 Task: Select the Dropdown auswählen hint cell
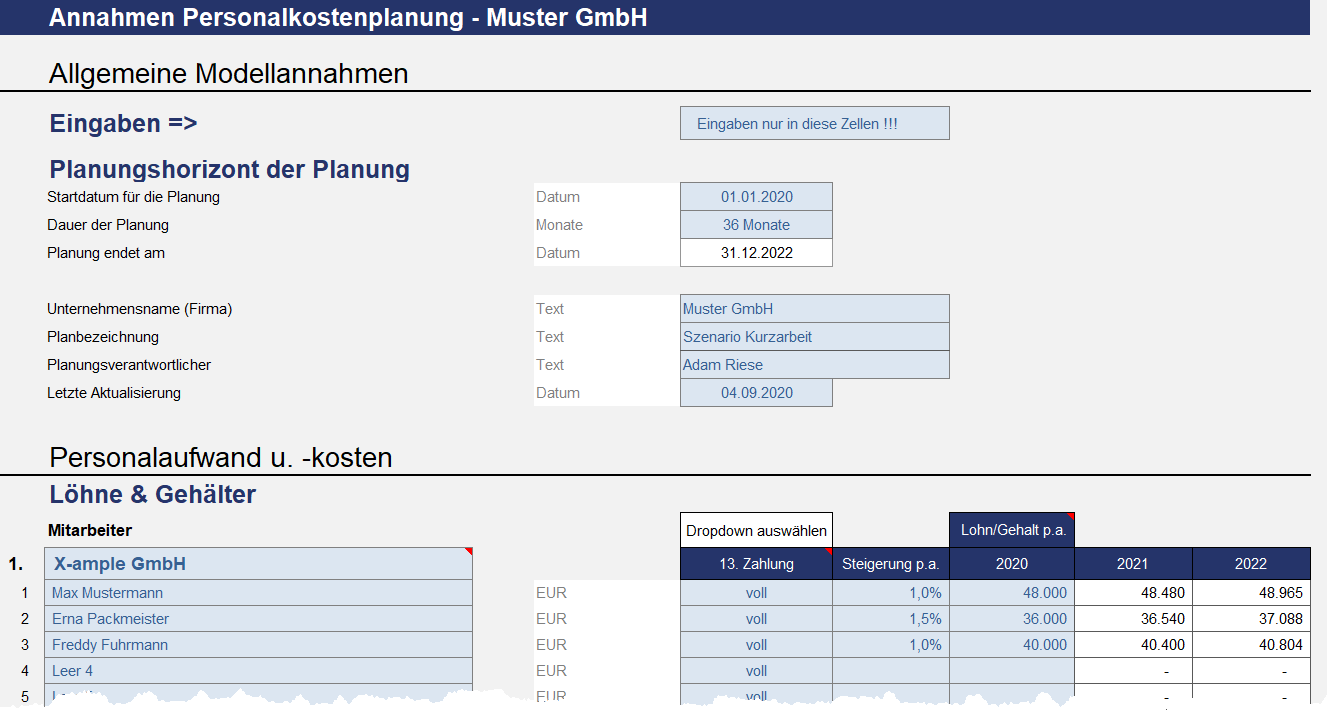click(756, 530)
